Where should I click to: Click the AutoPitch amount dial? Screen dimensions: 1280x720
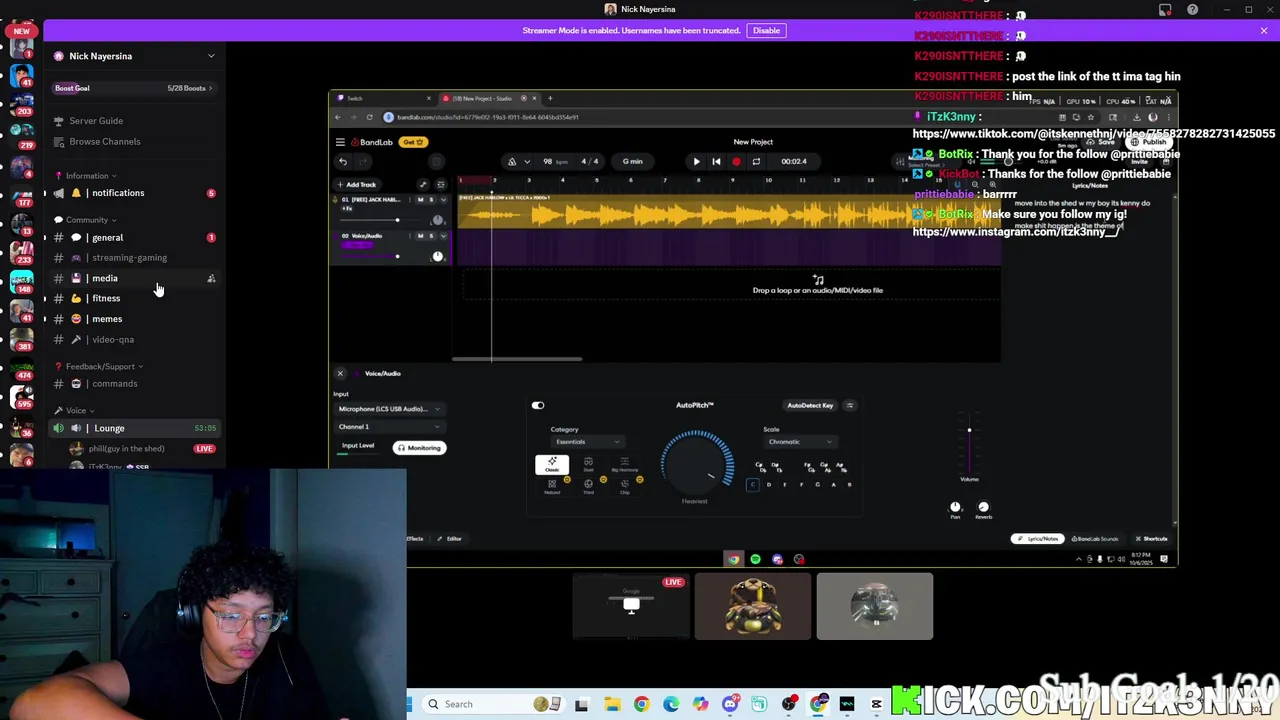696,464
